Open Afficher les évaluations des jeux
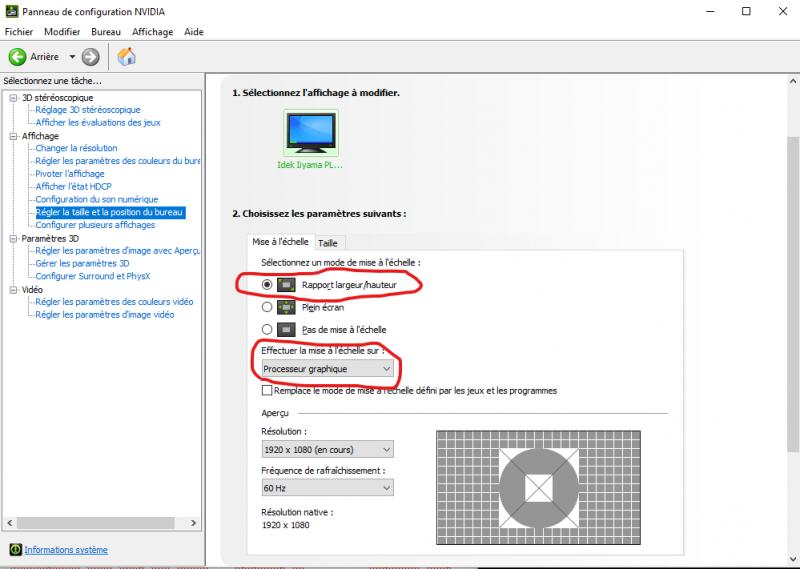The width and height of the screenshot is (800, 569). tap(98, 122)
